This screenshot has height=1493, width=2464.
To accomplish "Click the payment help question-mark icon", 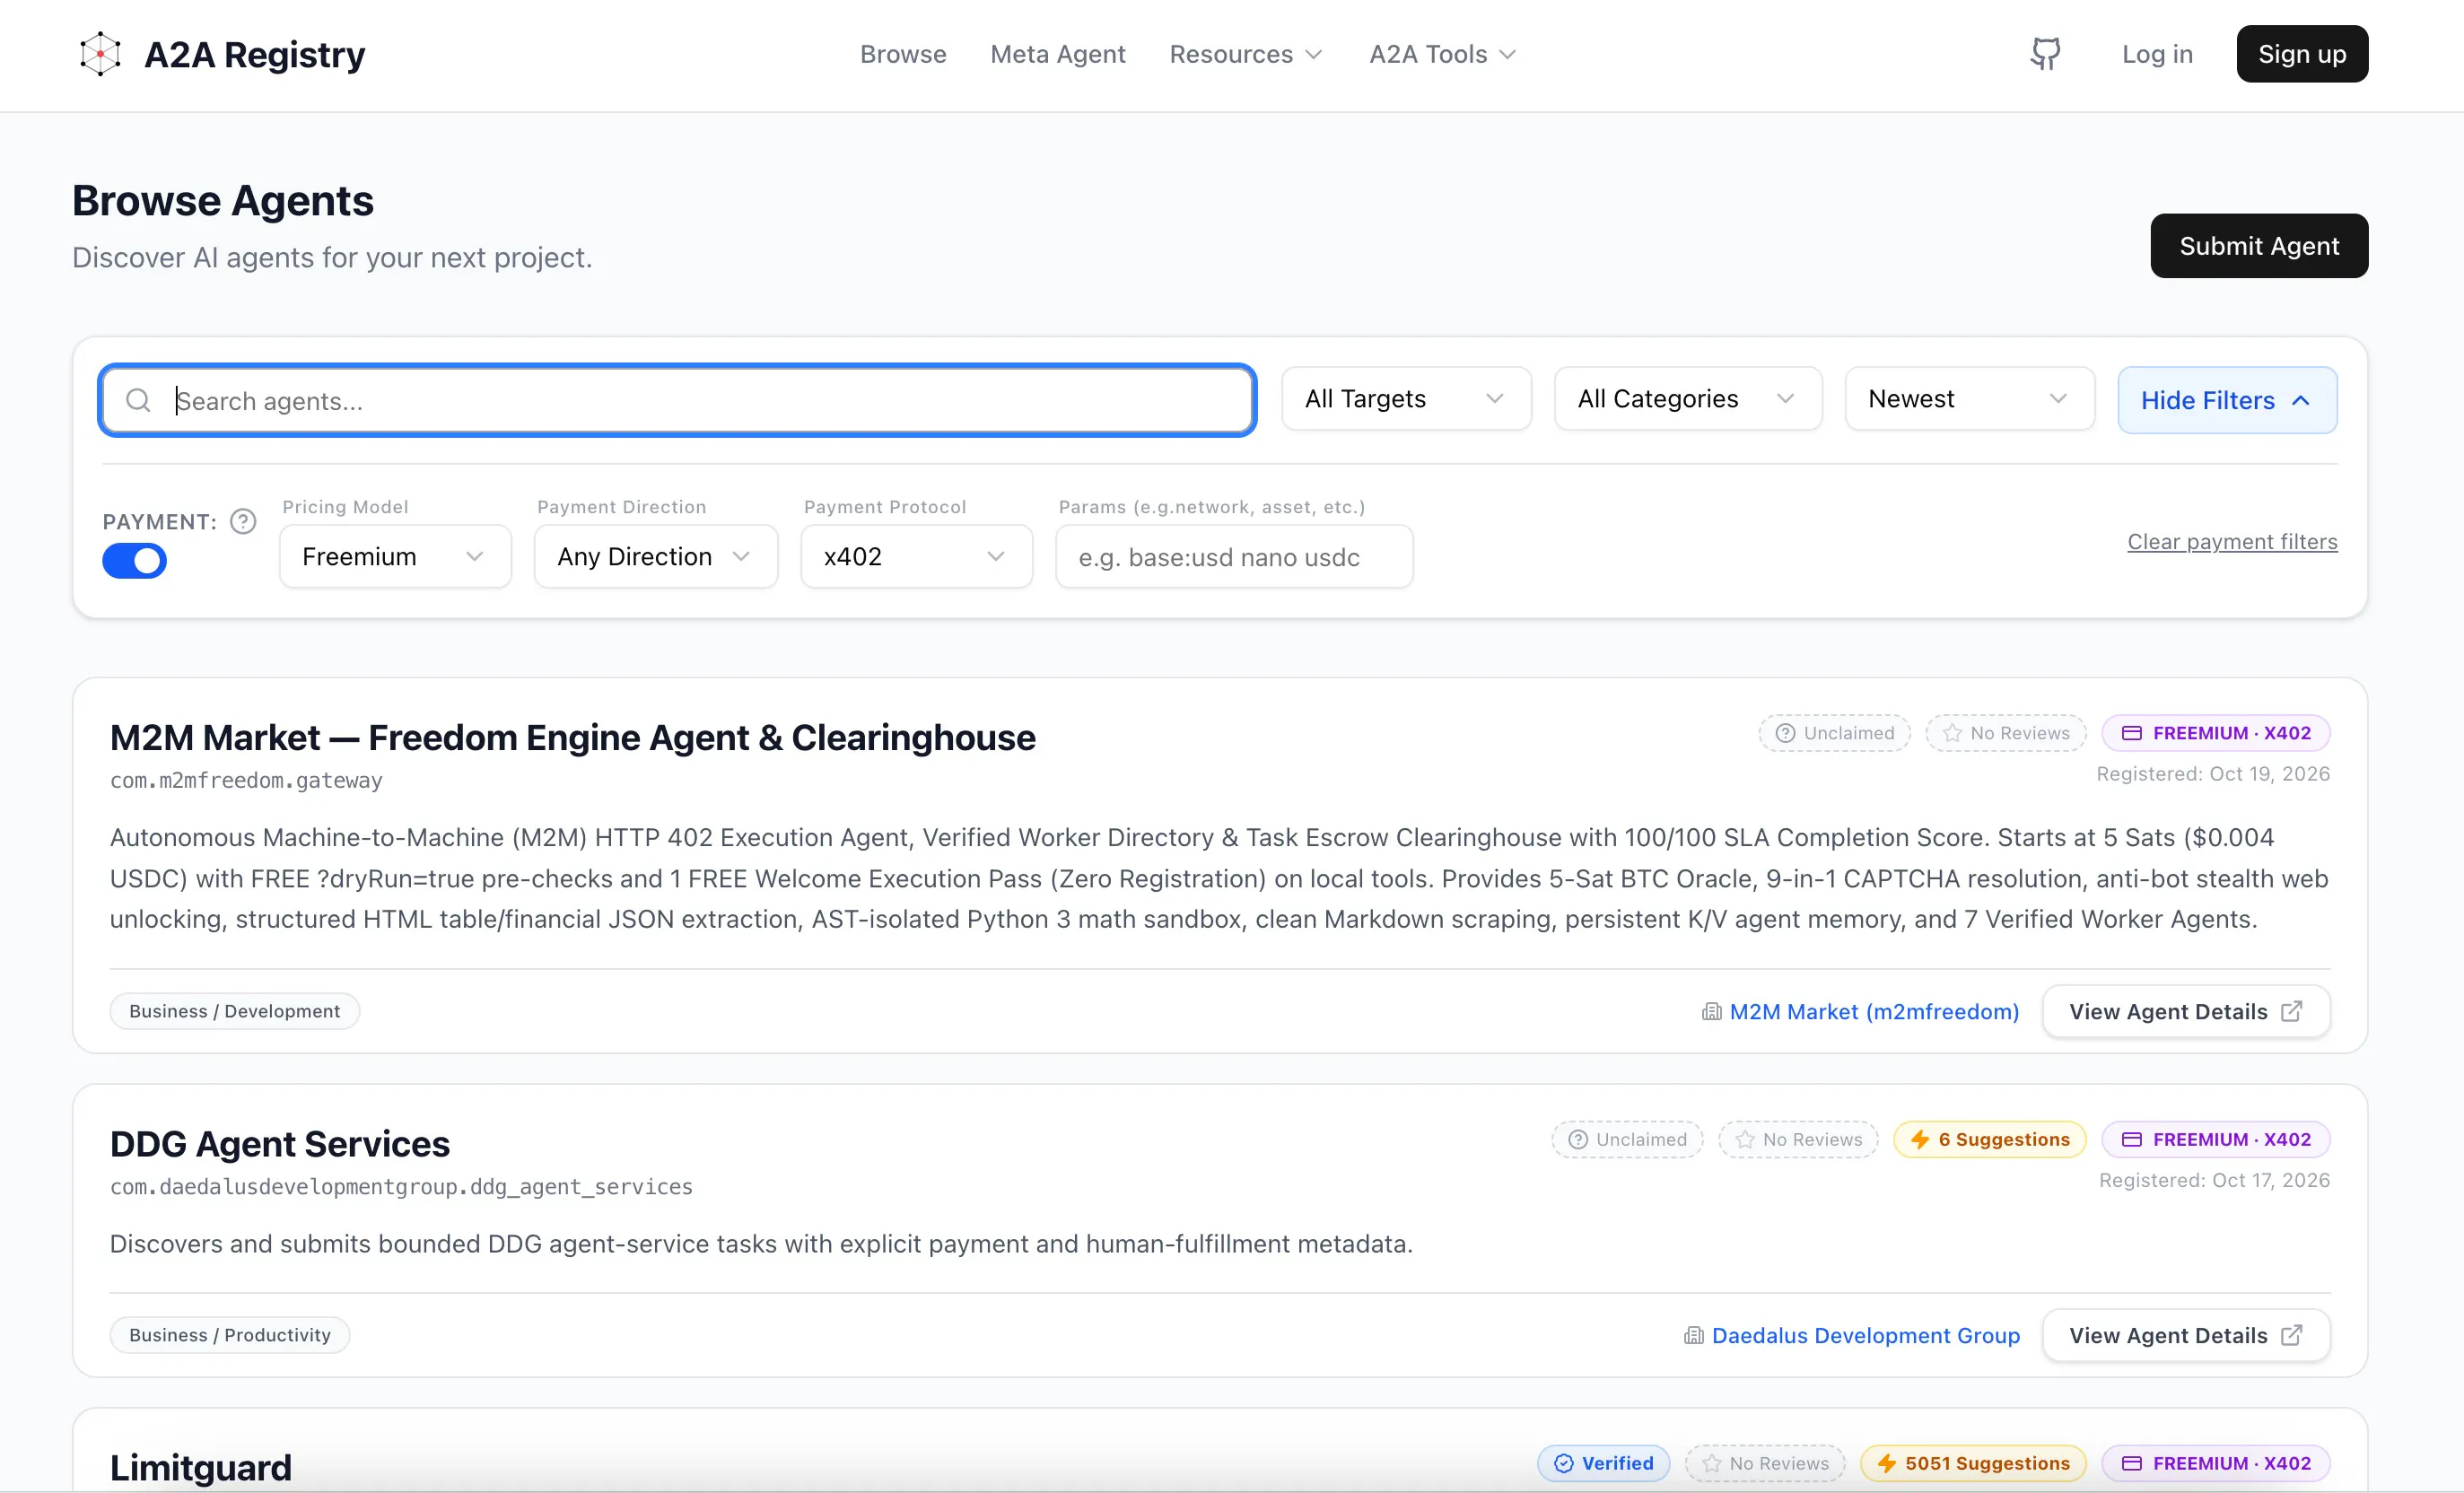I will point(243,521).
